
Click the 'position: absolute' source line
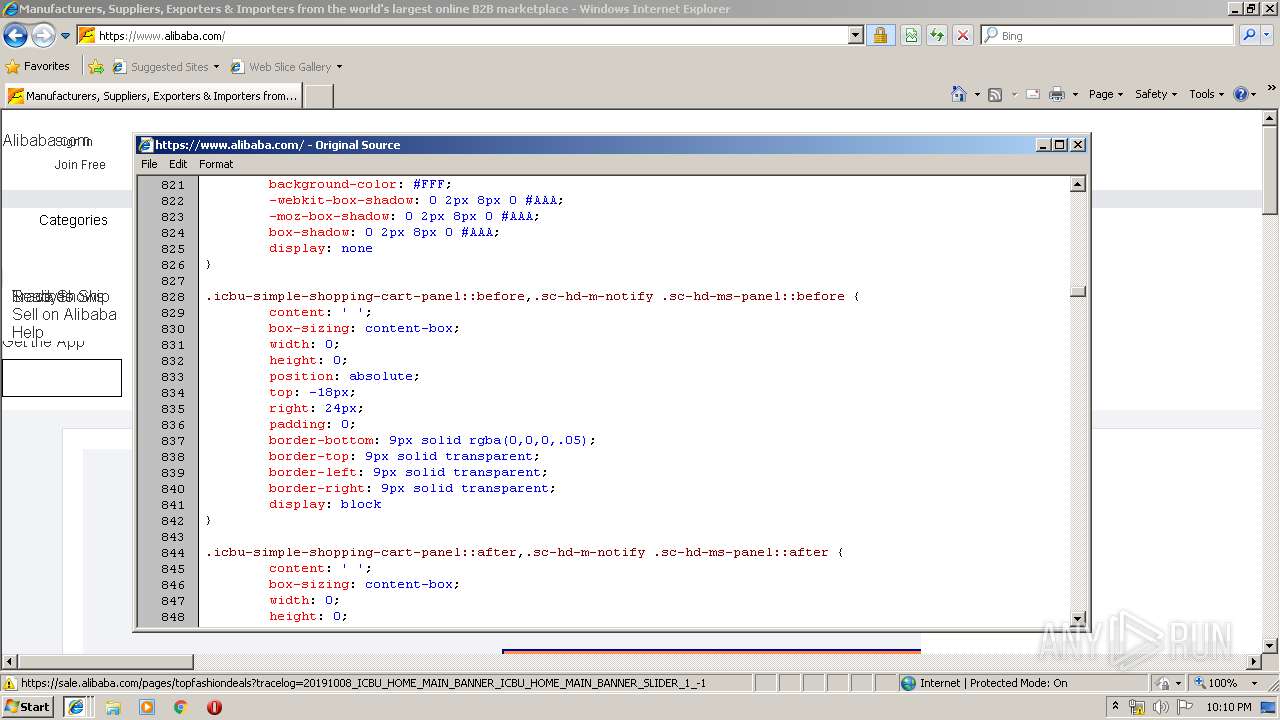[344, 376]
